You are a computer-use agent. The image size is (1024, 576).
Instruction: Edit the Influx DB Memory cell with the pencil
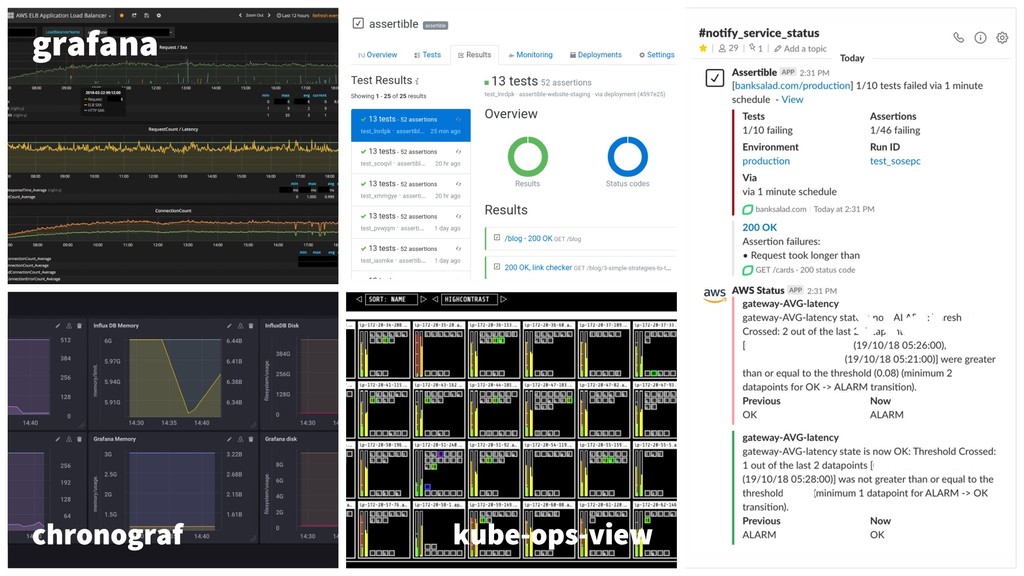229,325
